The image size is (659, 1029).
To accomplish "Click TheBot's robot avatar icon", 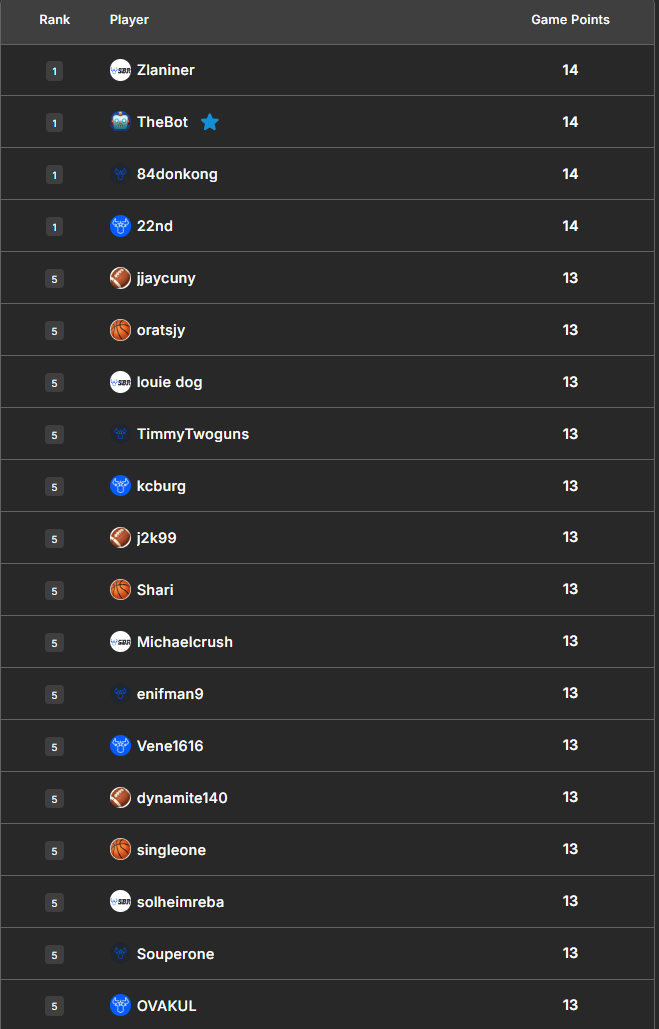I will click(x=120, y=122).
